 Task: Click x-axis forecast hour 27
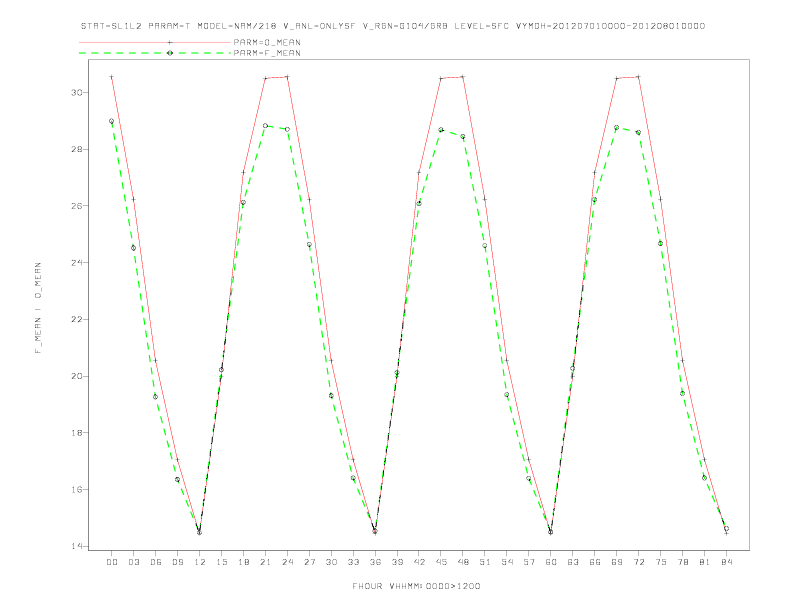click(x=309, y=562)
